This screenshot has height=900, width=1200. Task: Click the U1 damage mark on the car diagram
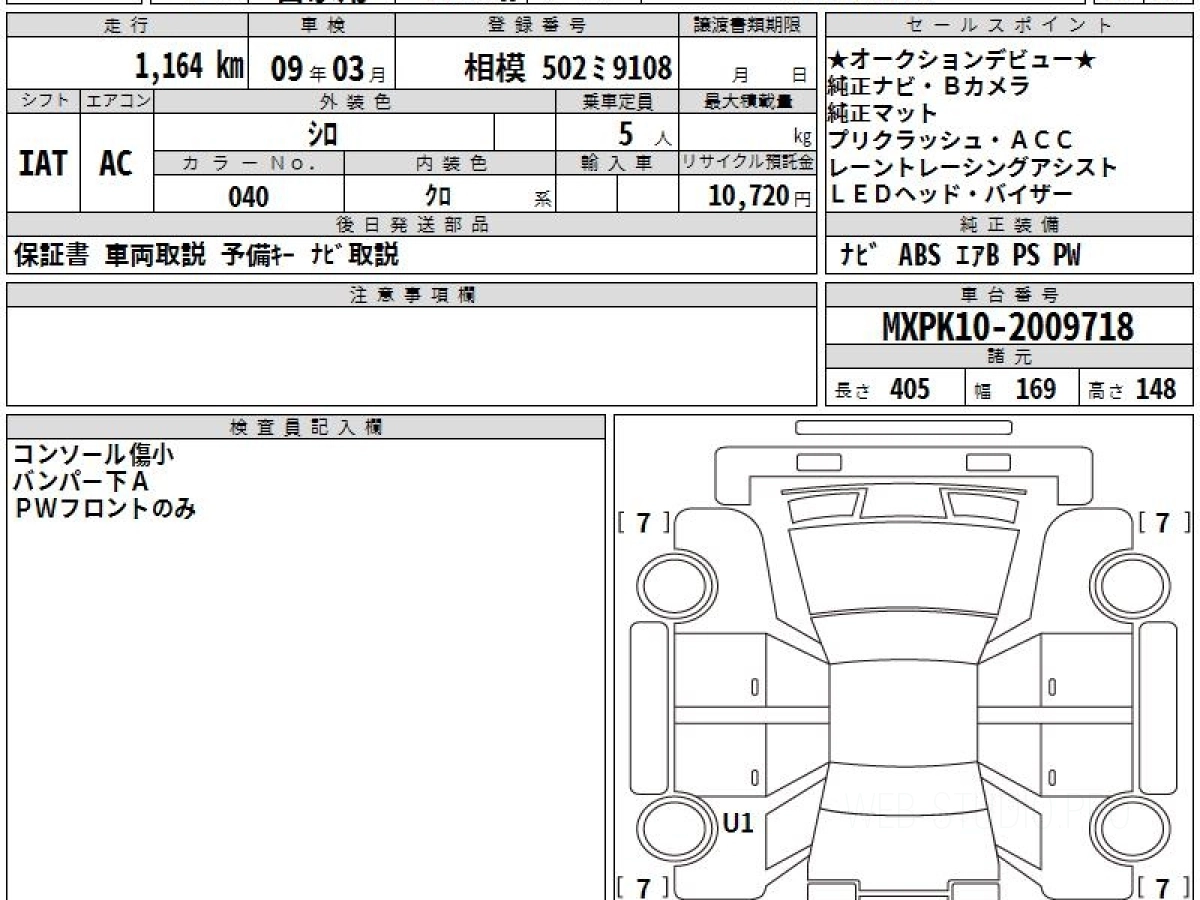(x=737, y=824)
